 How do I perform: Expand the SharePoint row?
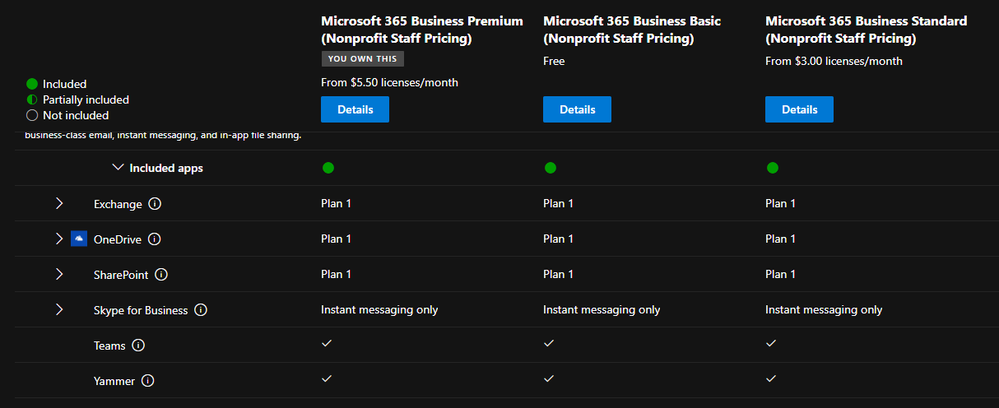(x=59, y=274)
